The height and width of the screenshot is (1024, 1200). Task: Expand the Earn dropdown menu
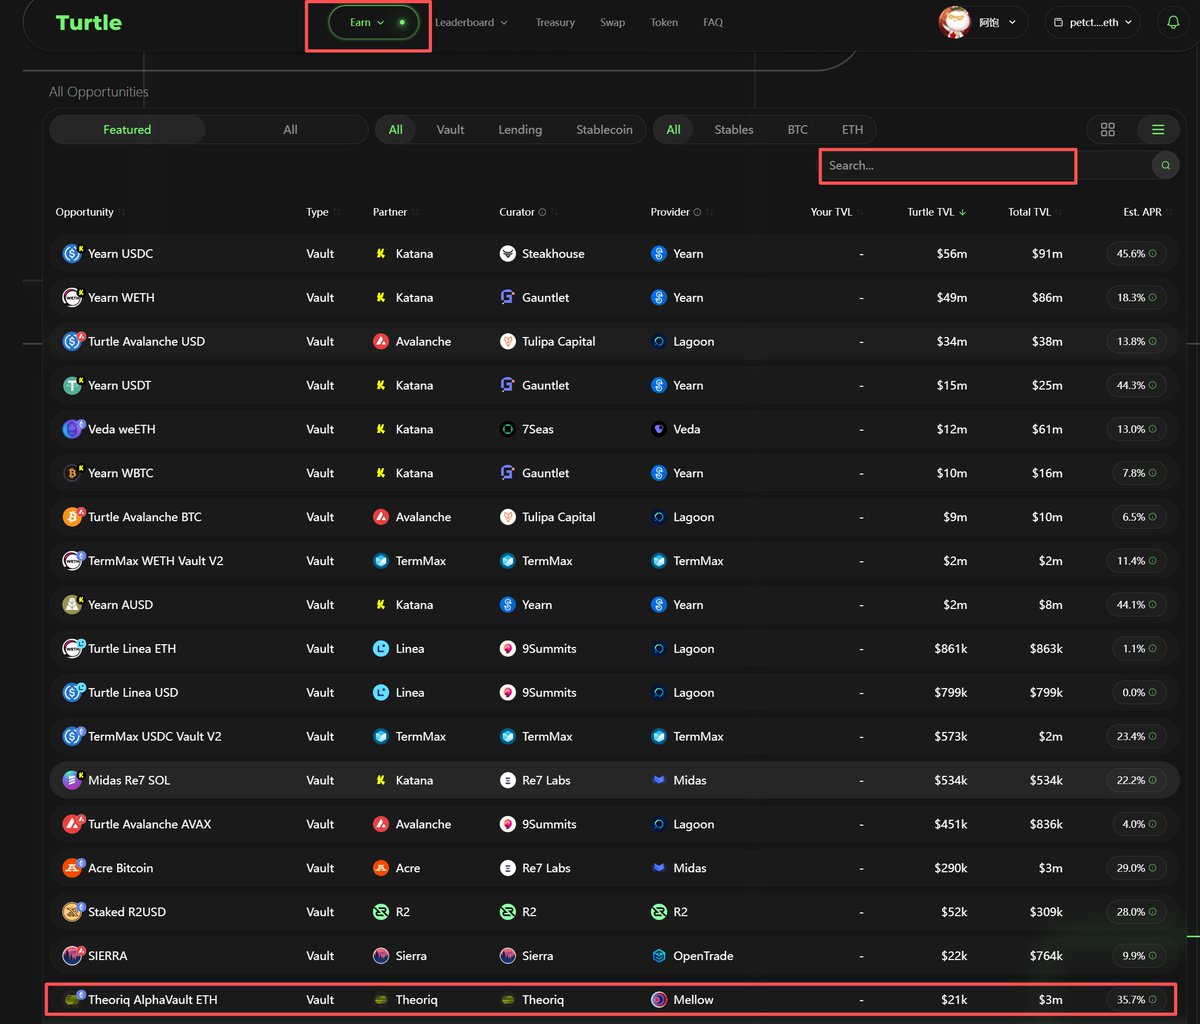[x=368, y=23]
